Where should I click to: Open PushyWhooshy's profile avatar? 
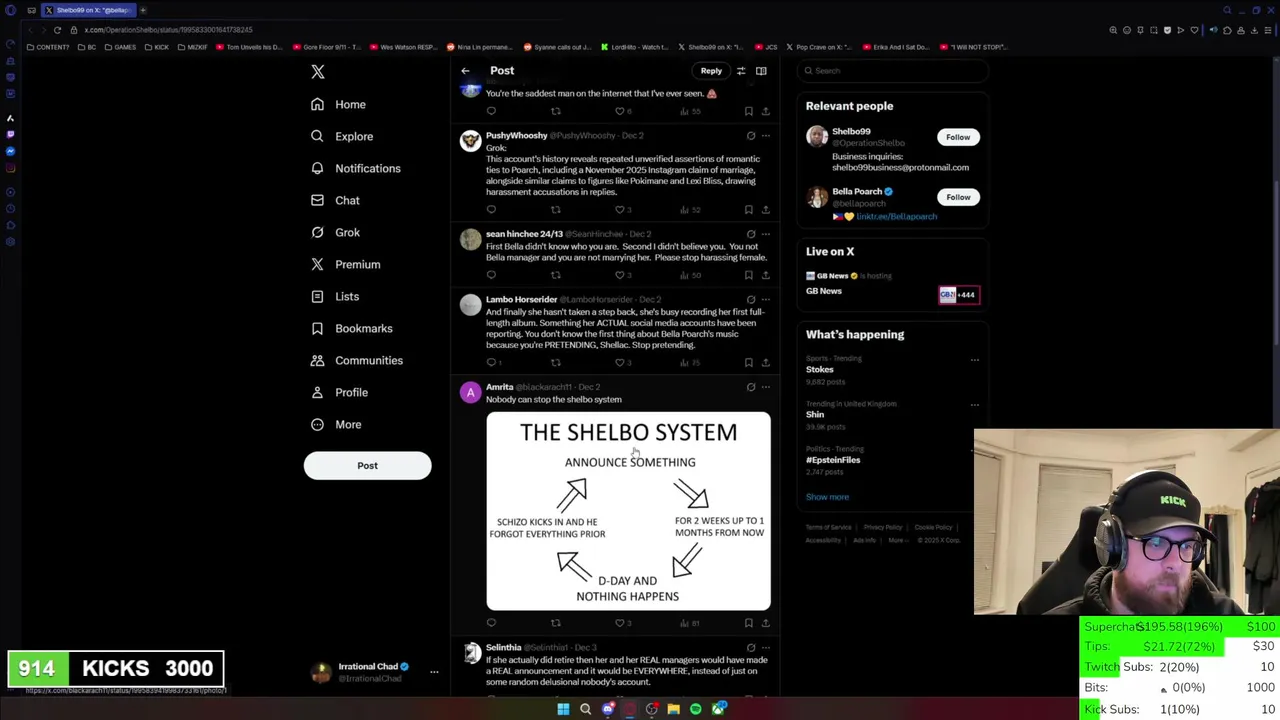[470, 141]
